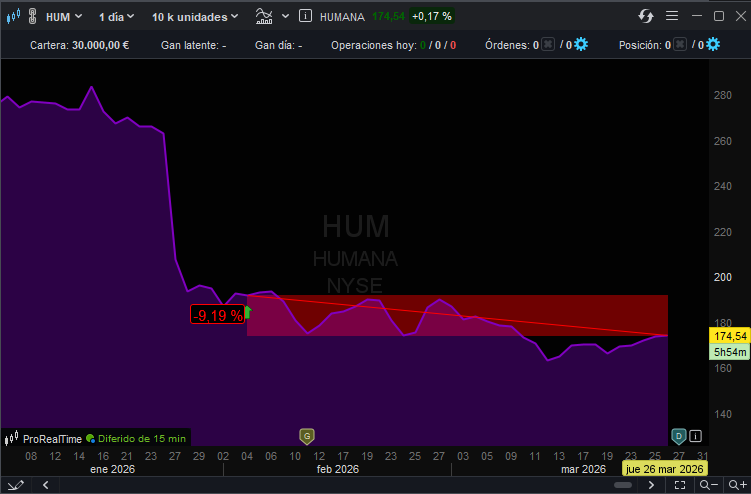Image resolution: width=751 pixels, height=494 pixels.
Task: Click the 174,54 current price label
Action: tap(730, 336)
